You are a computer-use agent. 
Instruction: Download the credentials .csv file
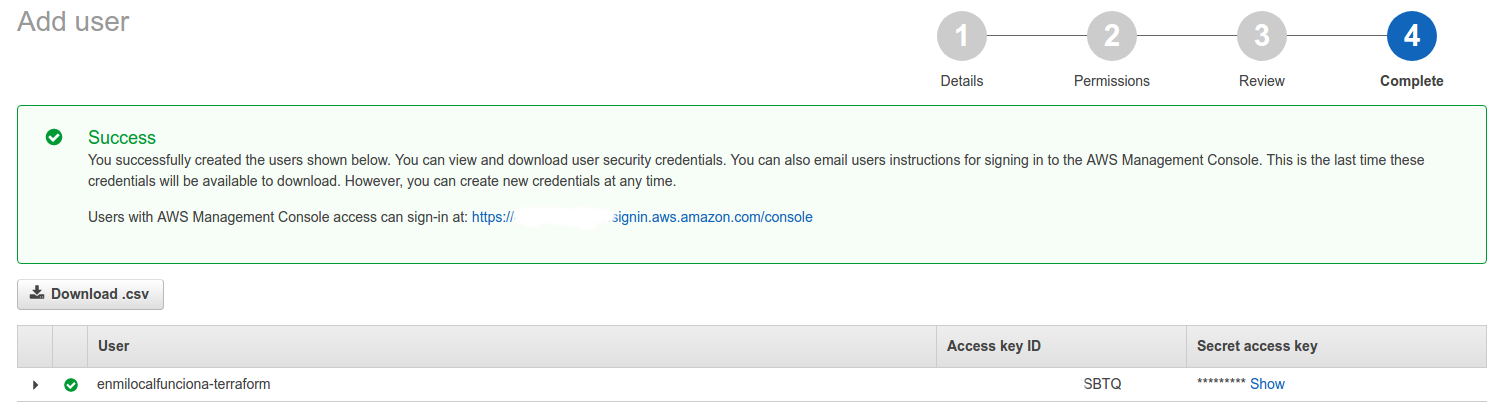(x=90, y=294)
